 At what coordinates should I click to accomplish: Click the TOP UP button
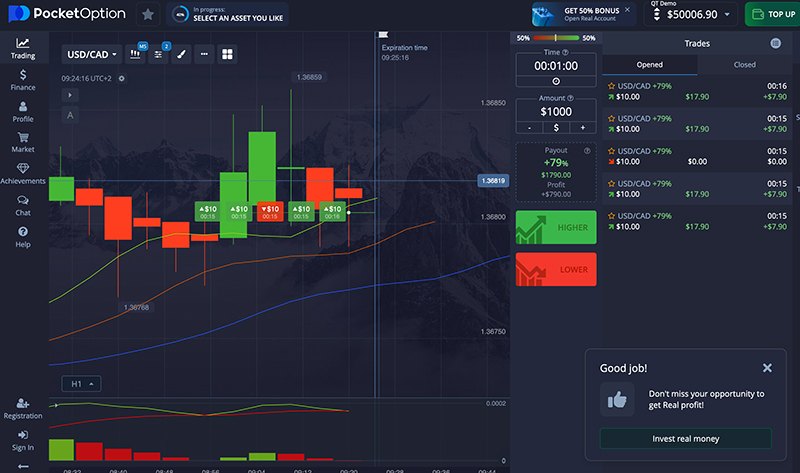[773, 14]
